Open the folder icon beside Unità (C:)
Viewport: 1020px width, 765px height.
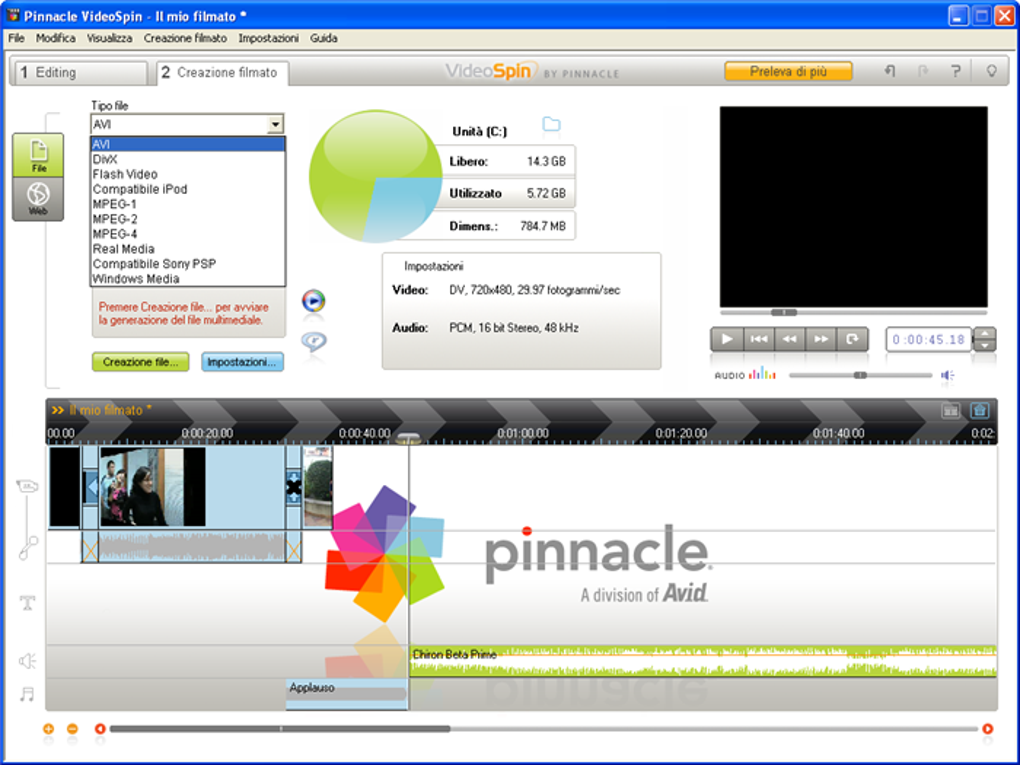pyautogui.click(x=551, y=124)
